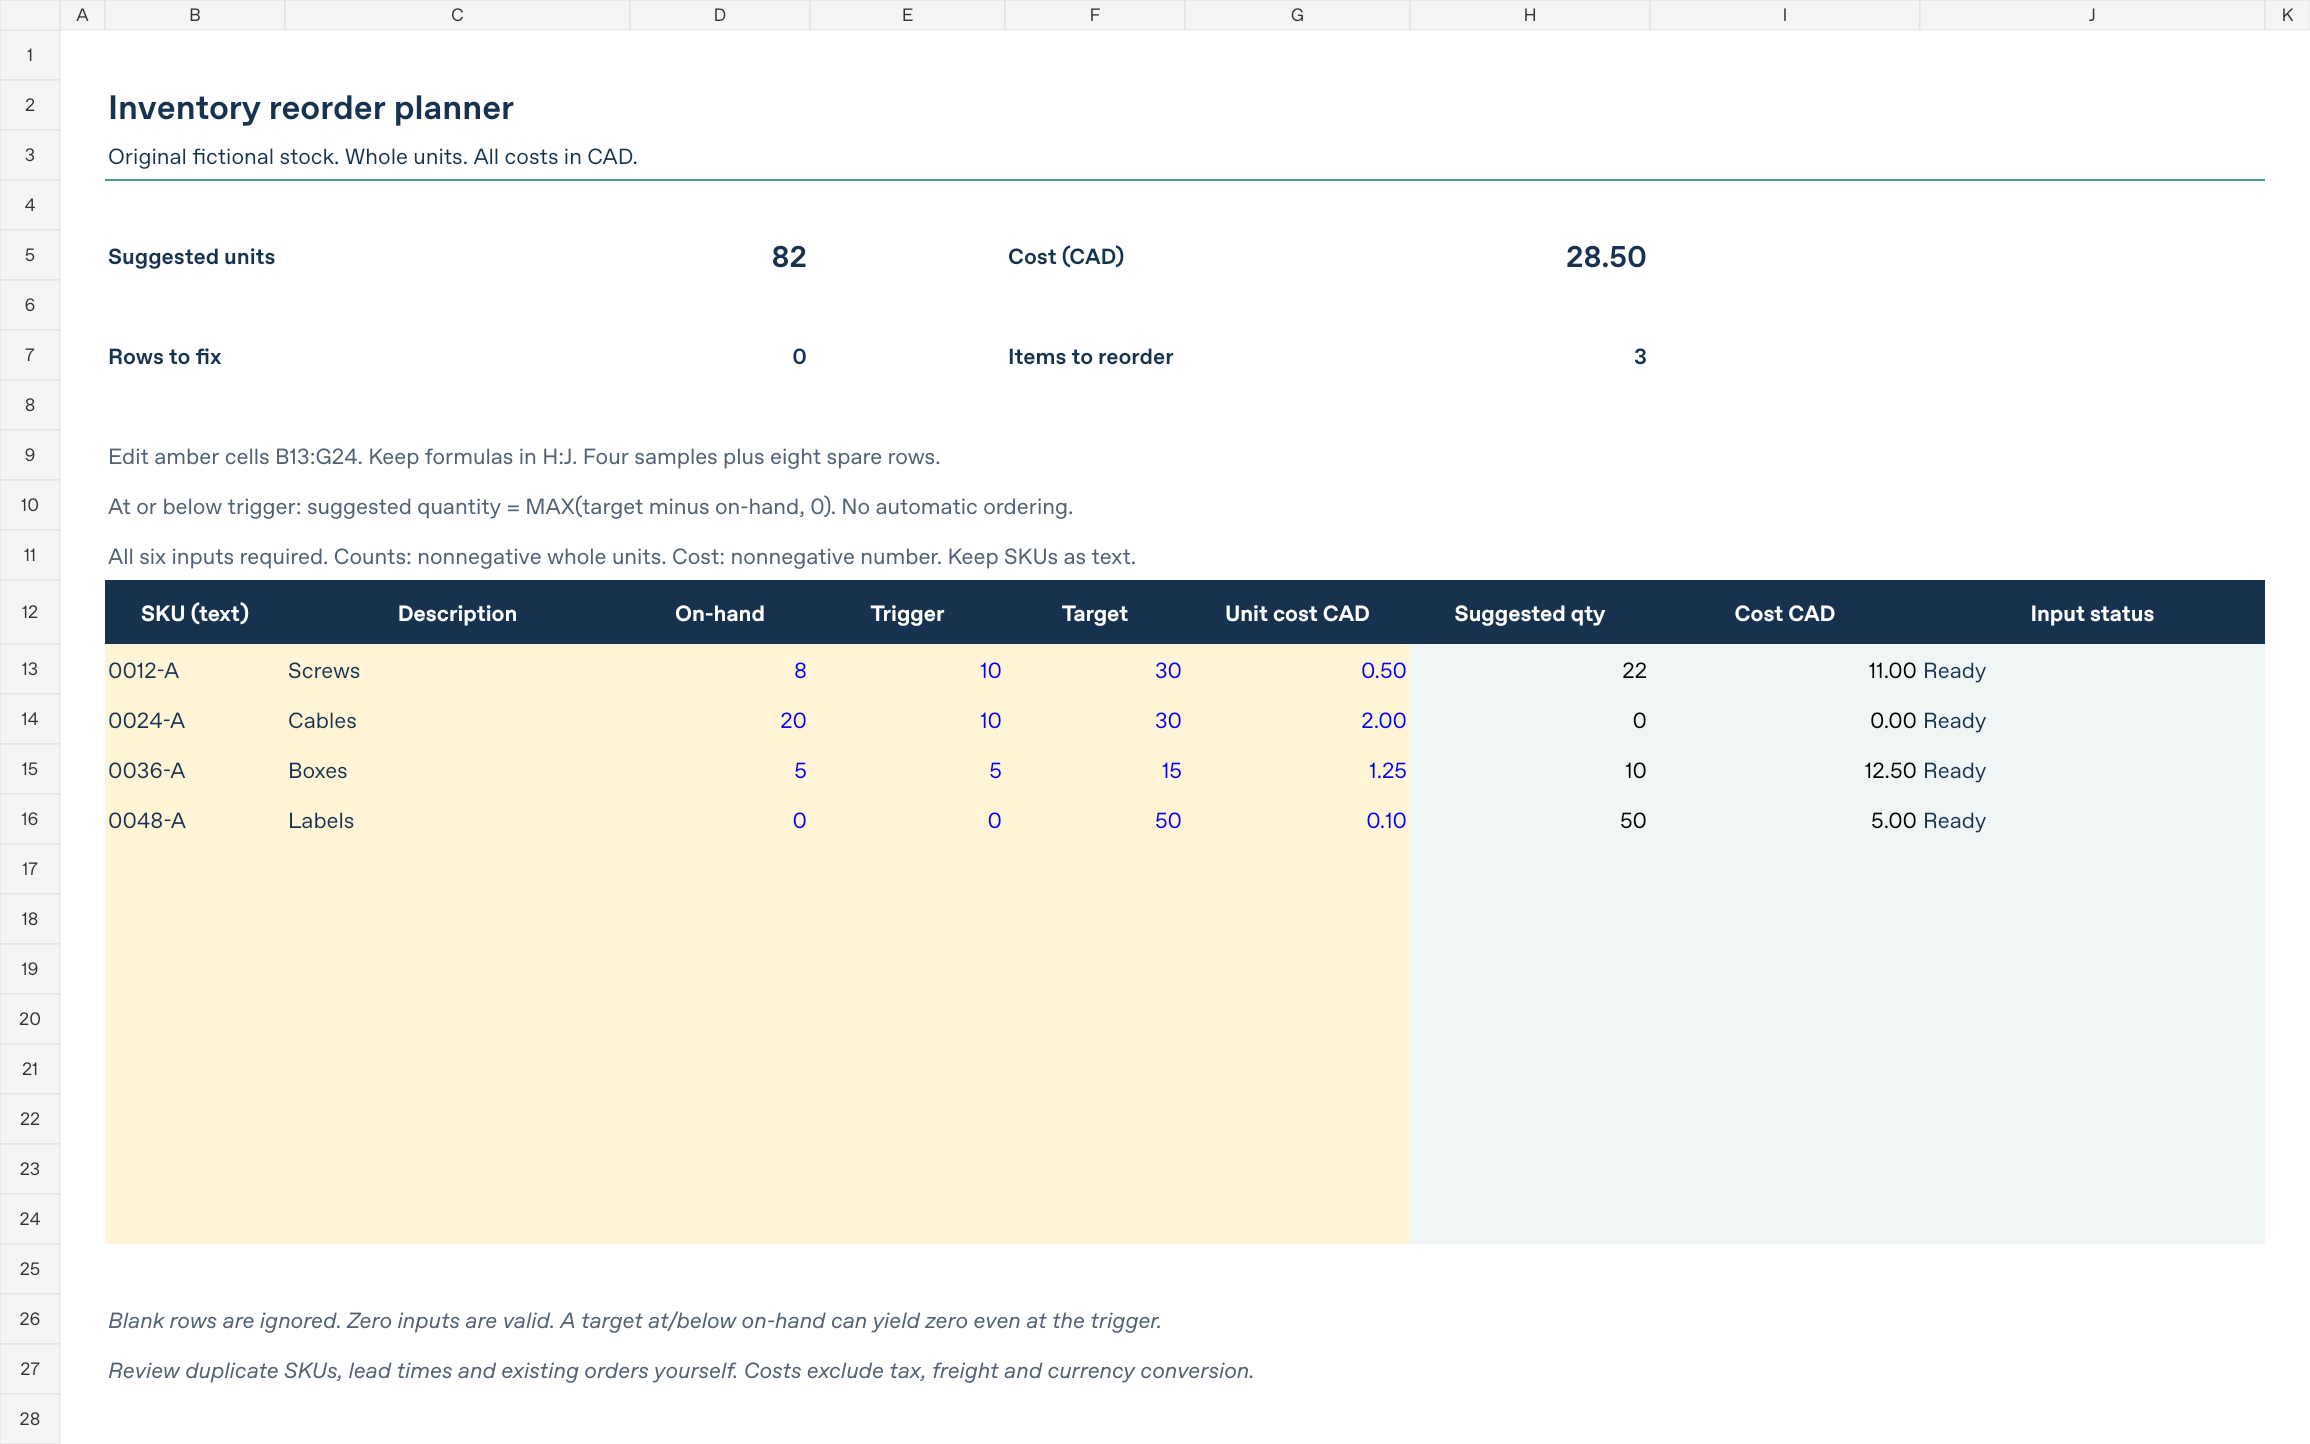
Task: Select column header J
Action: coord(2092,15)
